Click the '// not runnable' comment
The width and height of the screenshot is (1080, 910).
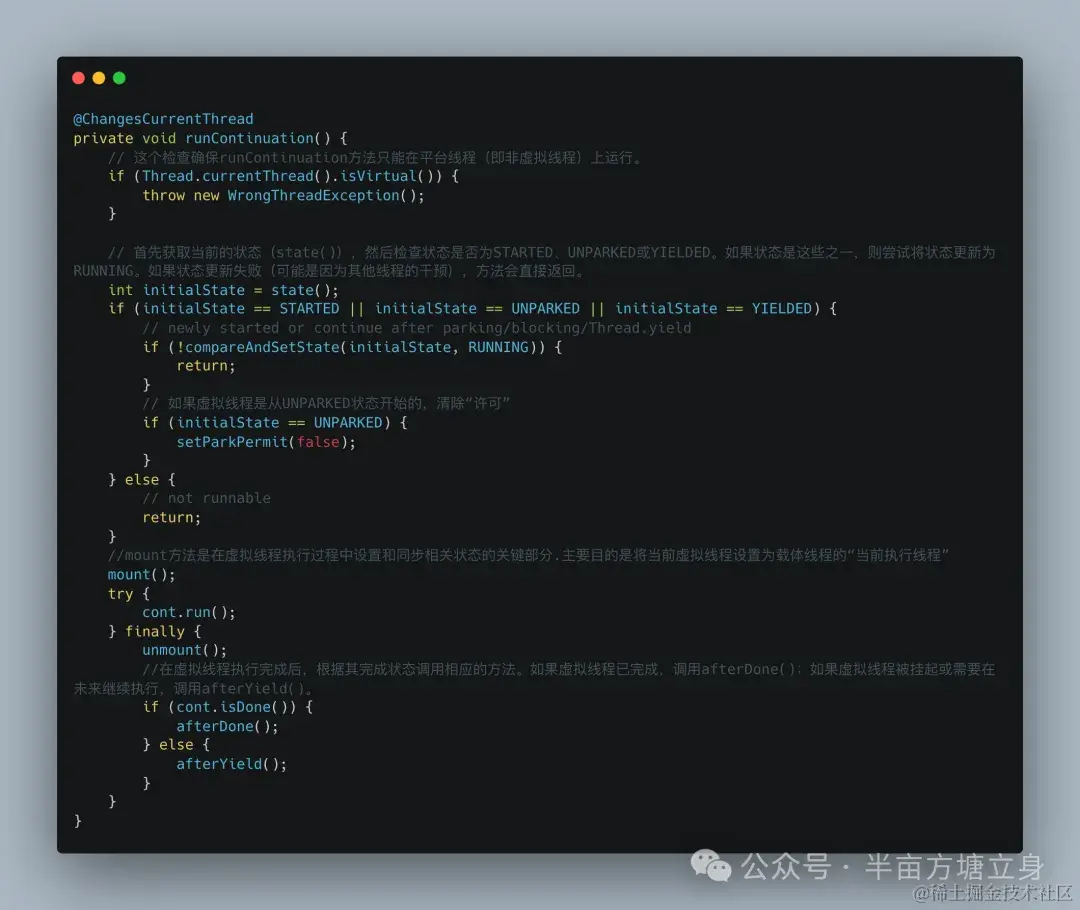[x=206, y=498]
